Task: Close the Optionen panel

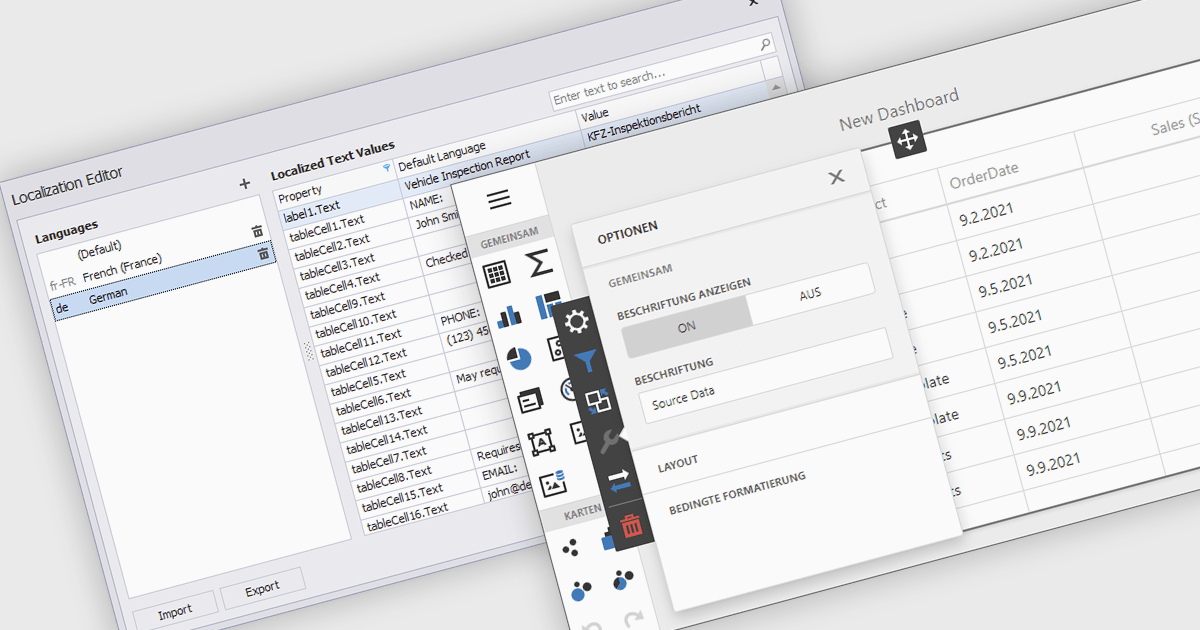Action: [x=836, y=177]
